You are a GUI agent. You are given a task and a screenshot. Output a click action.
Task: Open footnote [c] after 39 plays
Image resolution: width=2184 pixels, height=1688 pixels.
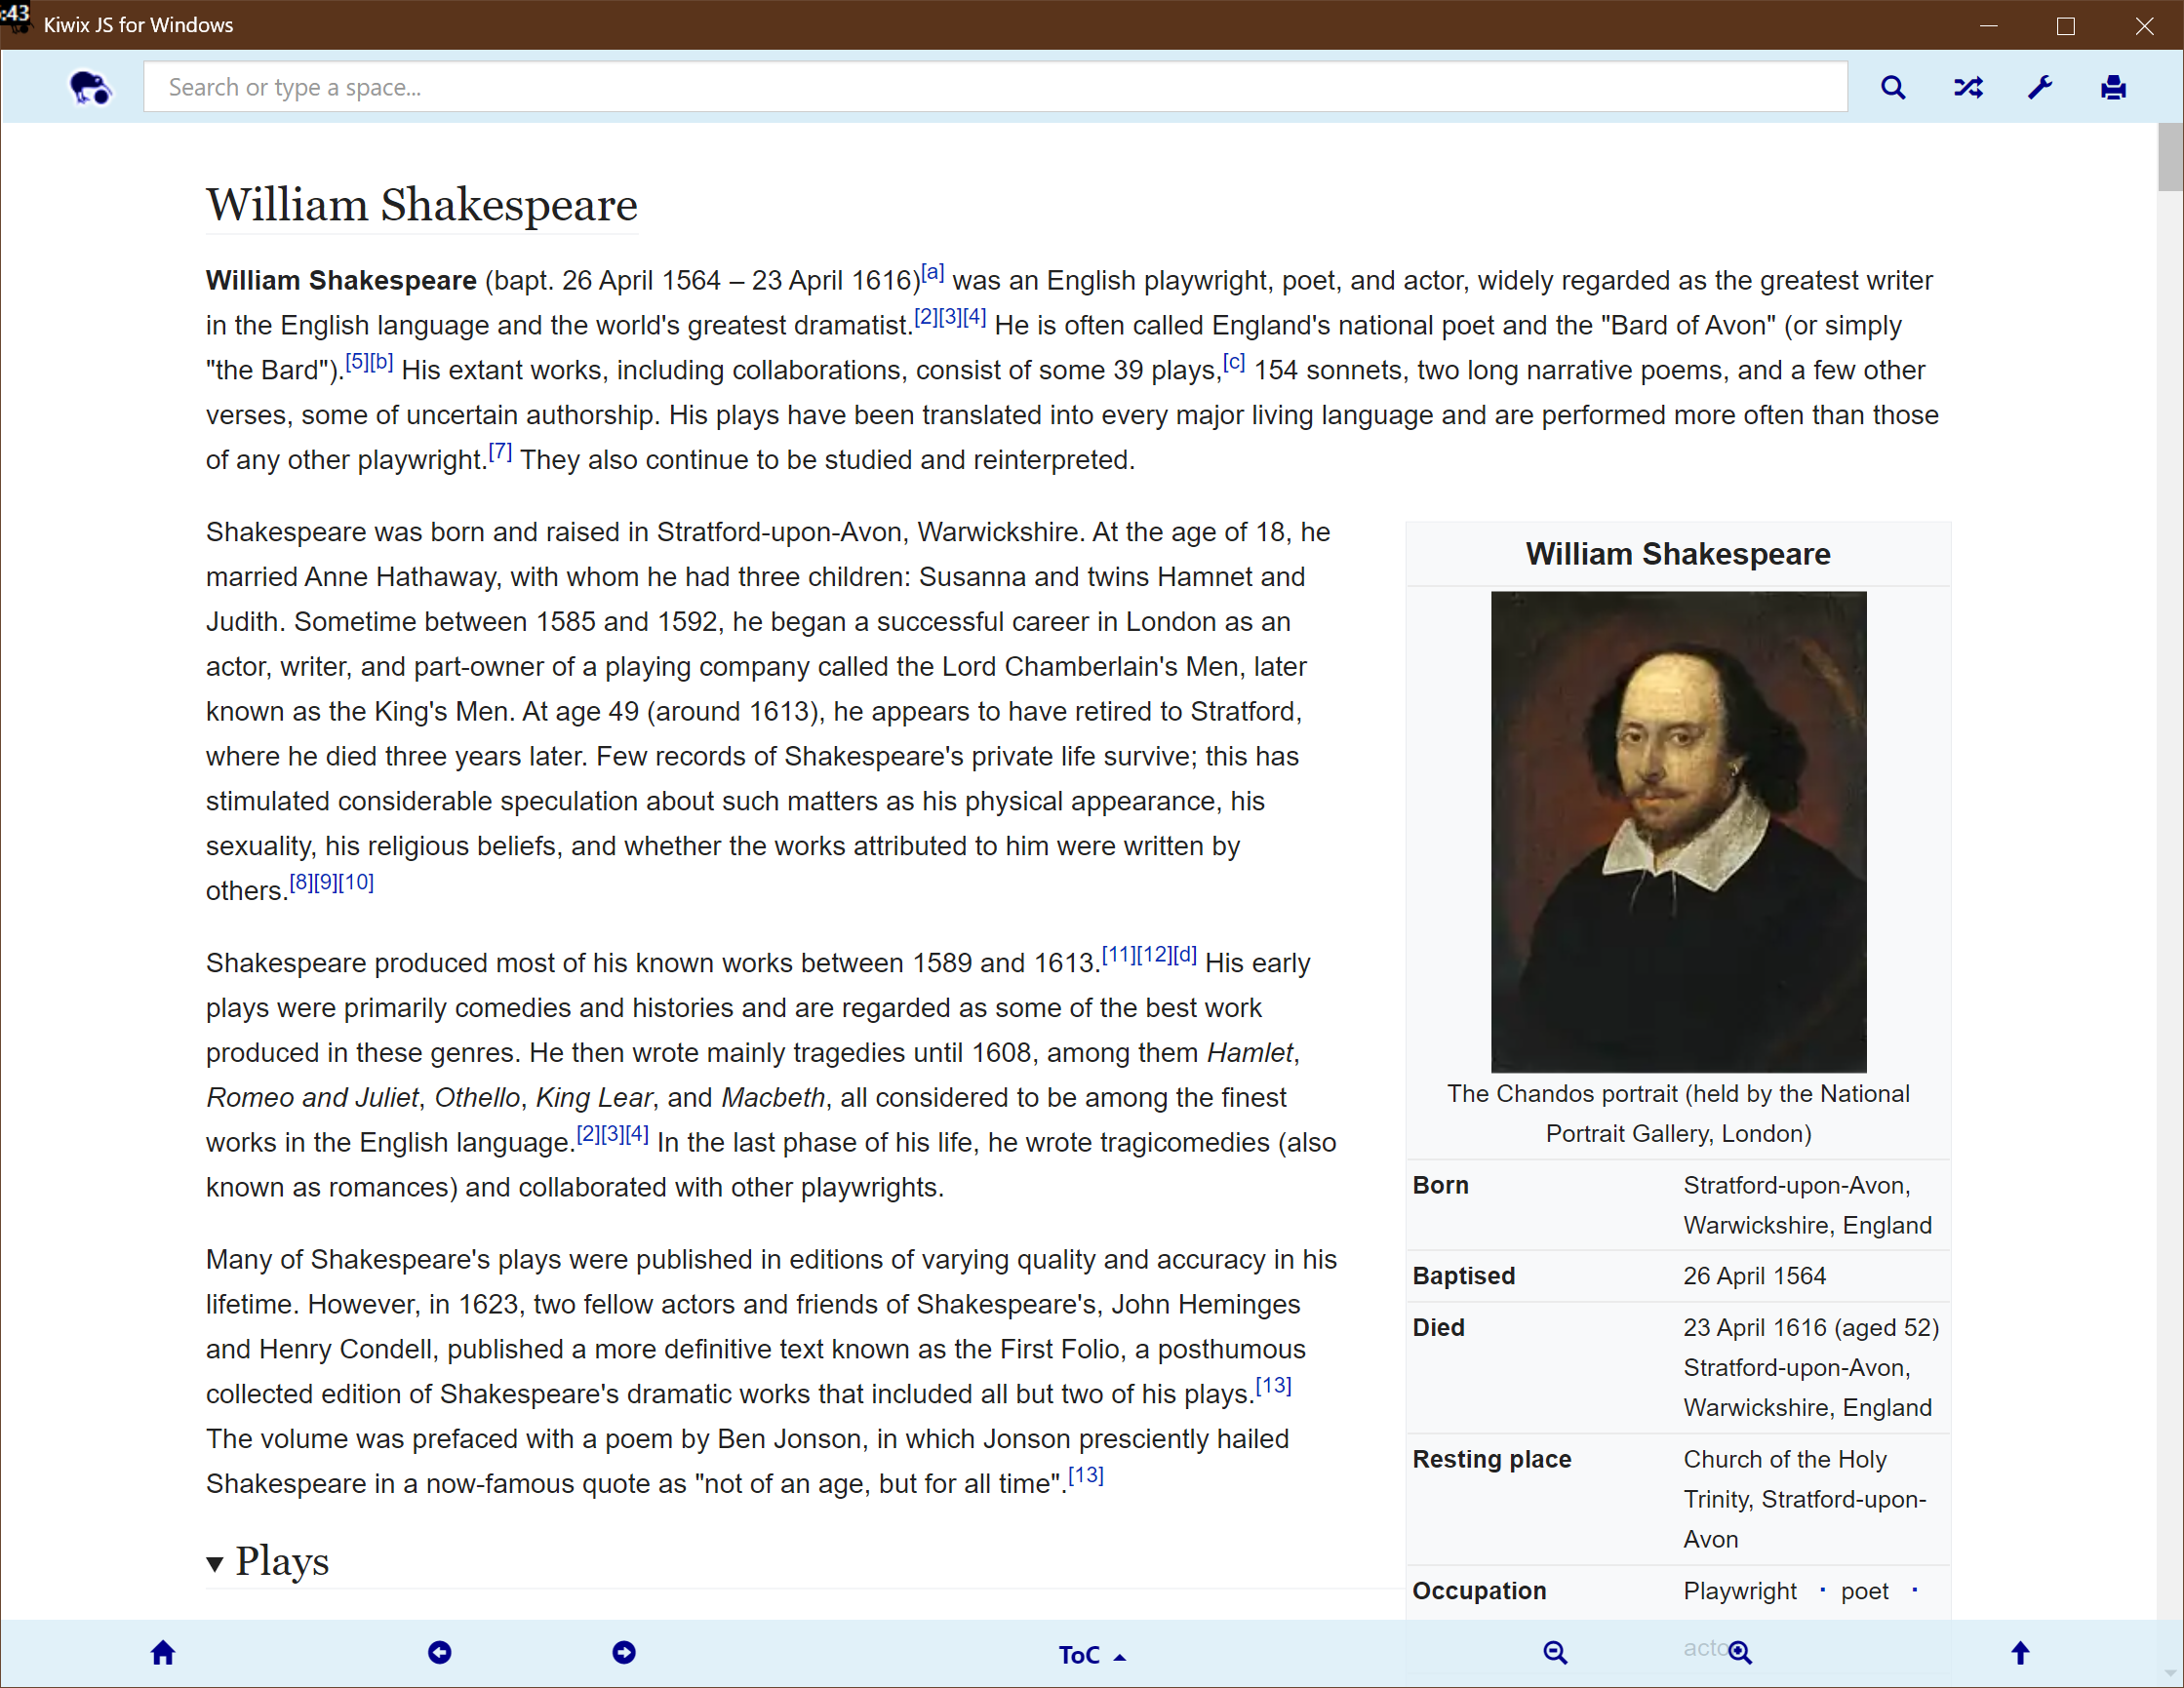click(x=1234, y=362)
